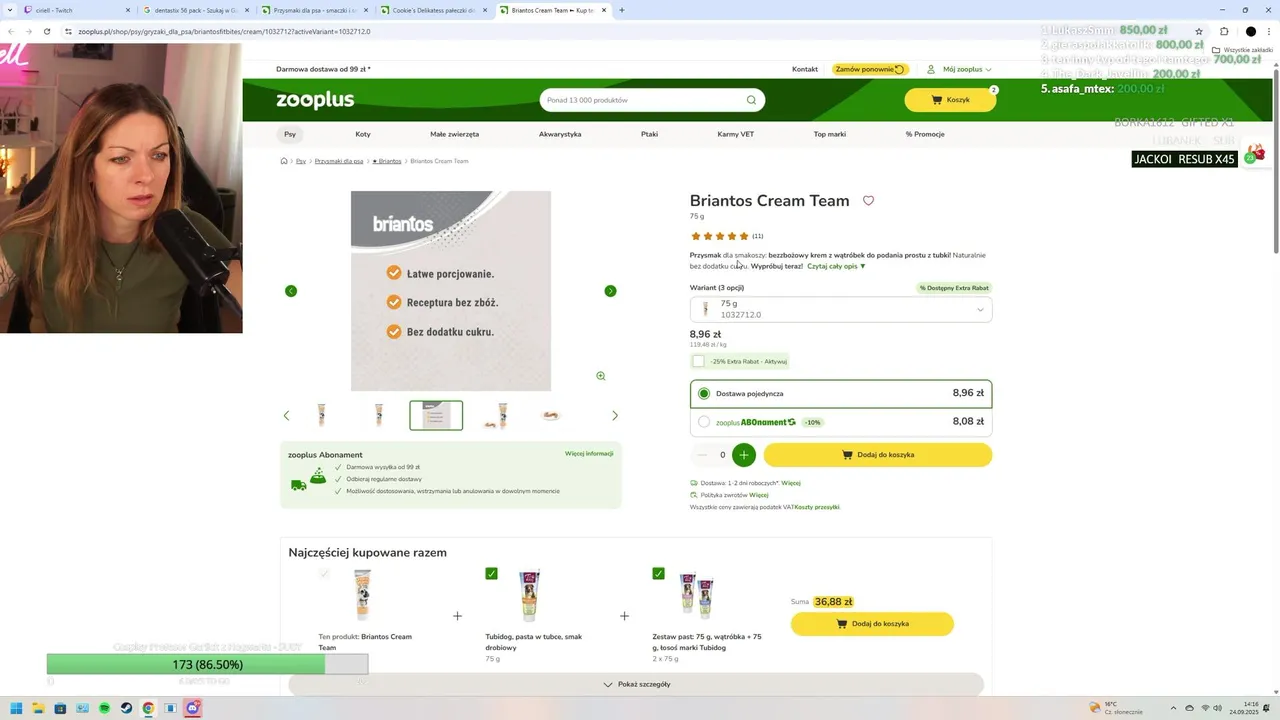
Task: Click the zooplus logo
Action: [315, 100]
